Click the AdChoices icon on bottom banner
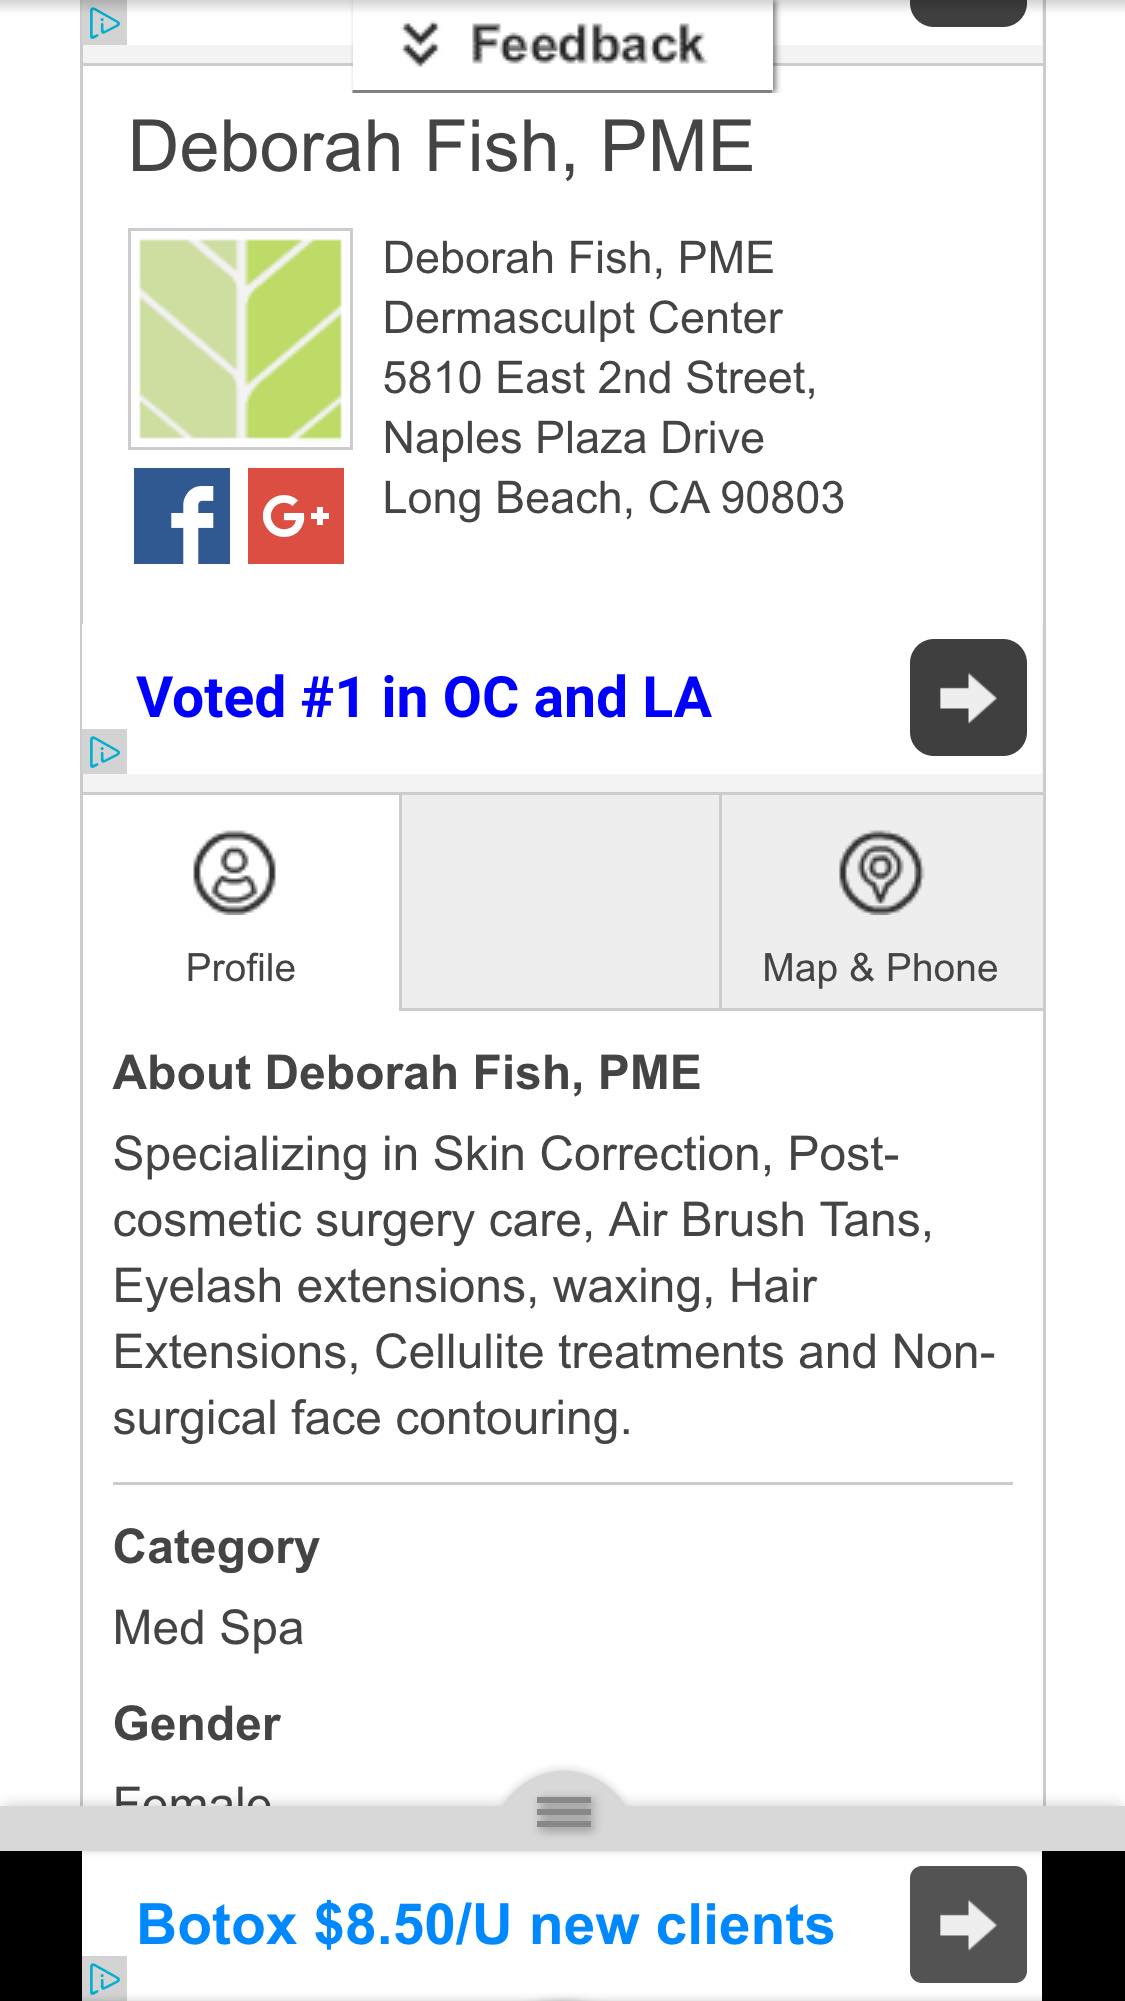Screen dimensions: 1125x2001 pos(104,1978)
